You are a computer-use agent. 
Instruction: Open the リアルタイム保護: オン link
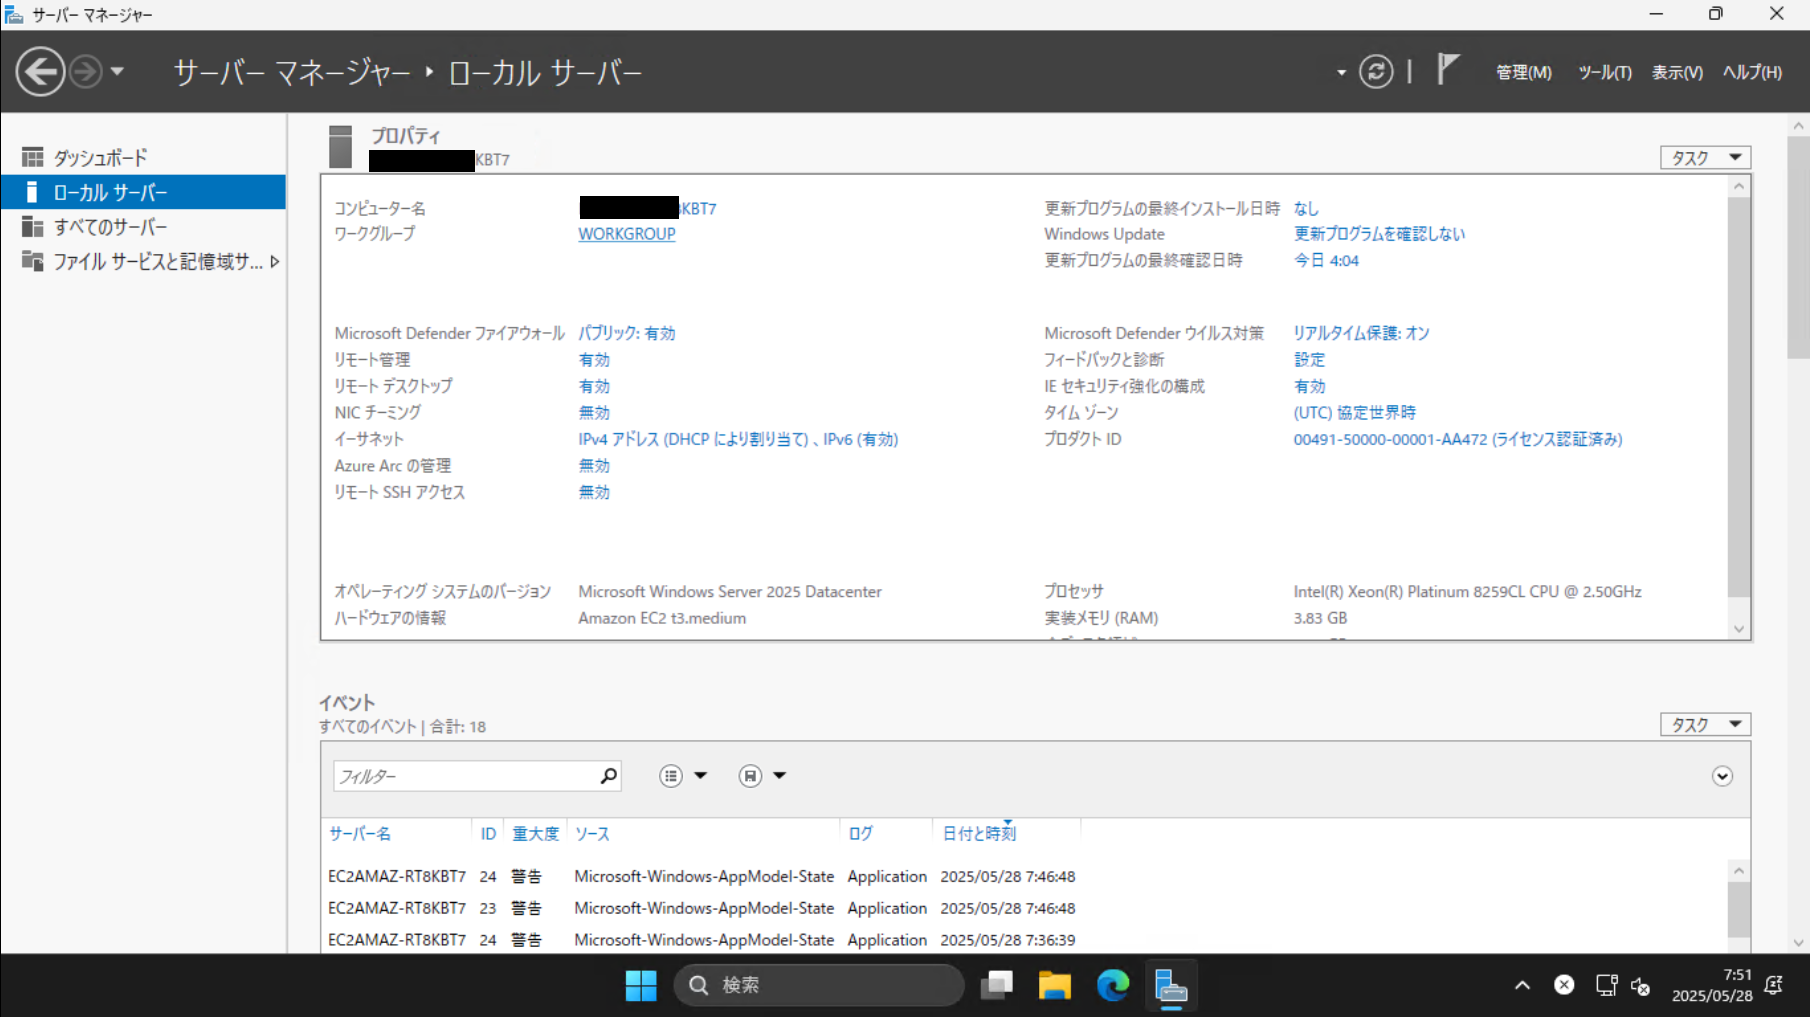coord(1361,333)
